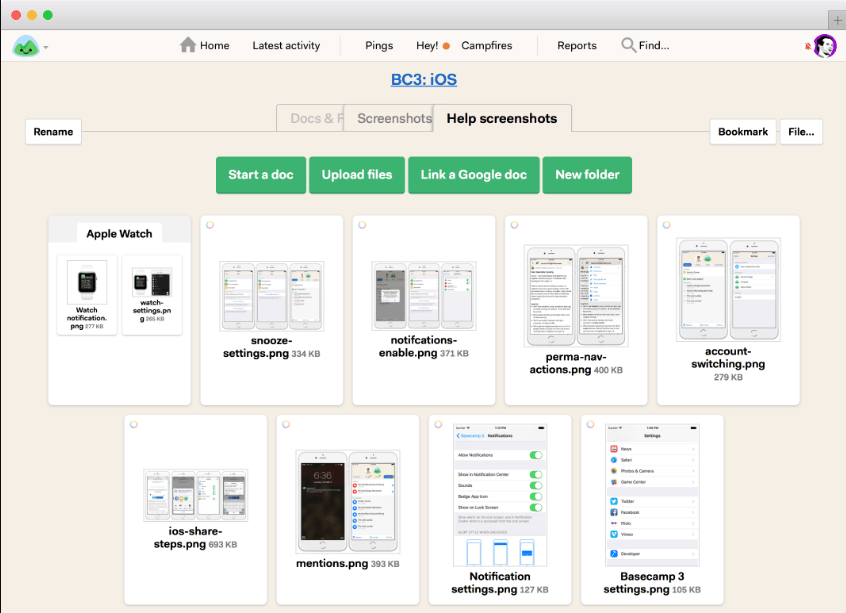Screen dimensions: 846x613
Task: Click the notifcations-enable.png file name
Action: click(x=418, y=346)
